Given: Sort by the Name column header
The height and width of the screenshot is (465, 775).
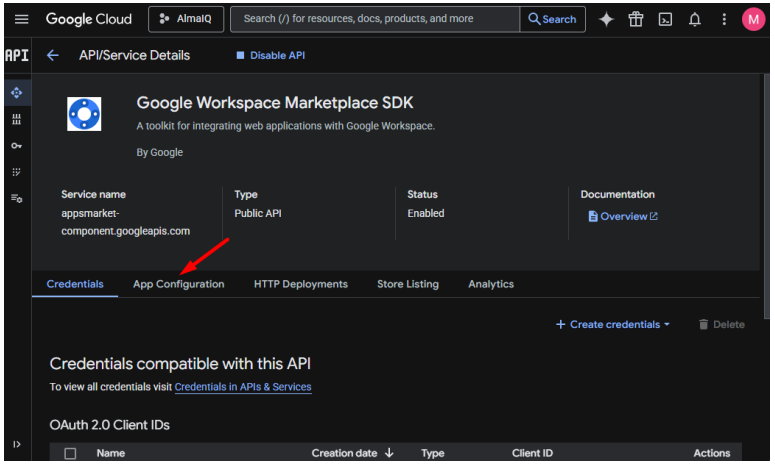Looking at the screenshot, I should (111, 453).
